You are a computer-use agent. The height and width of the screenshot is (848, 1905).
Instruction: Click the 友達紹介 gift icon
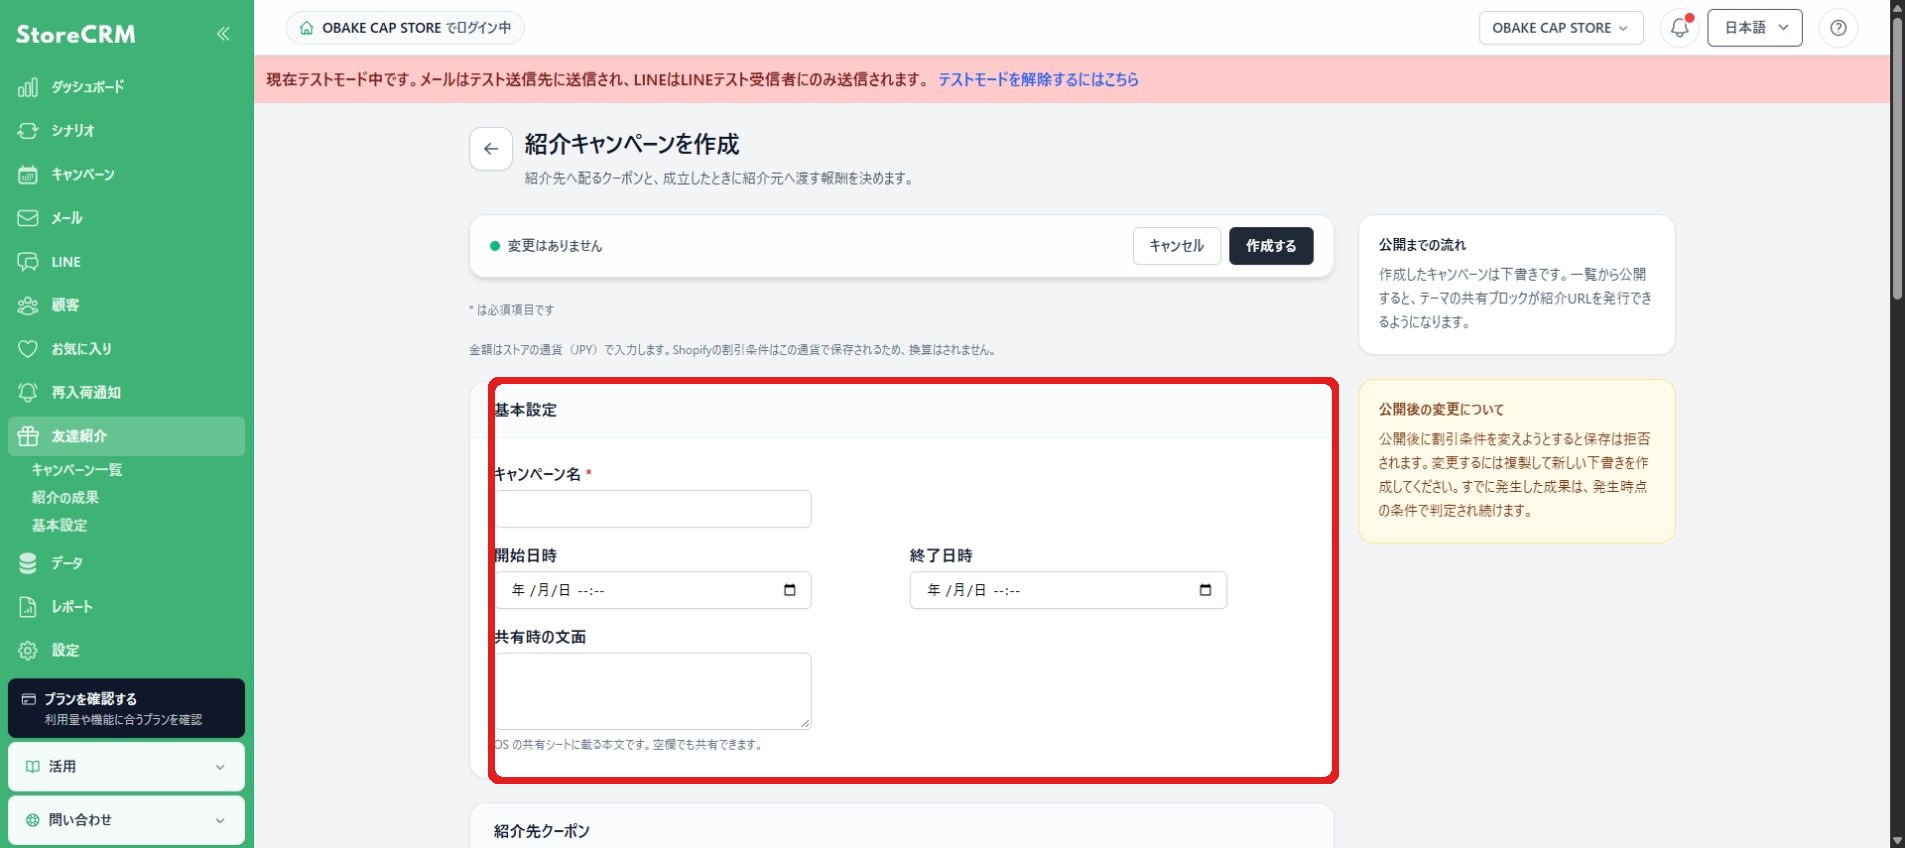pyautogui.click(x=28, y=436)
